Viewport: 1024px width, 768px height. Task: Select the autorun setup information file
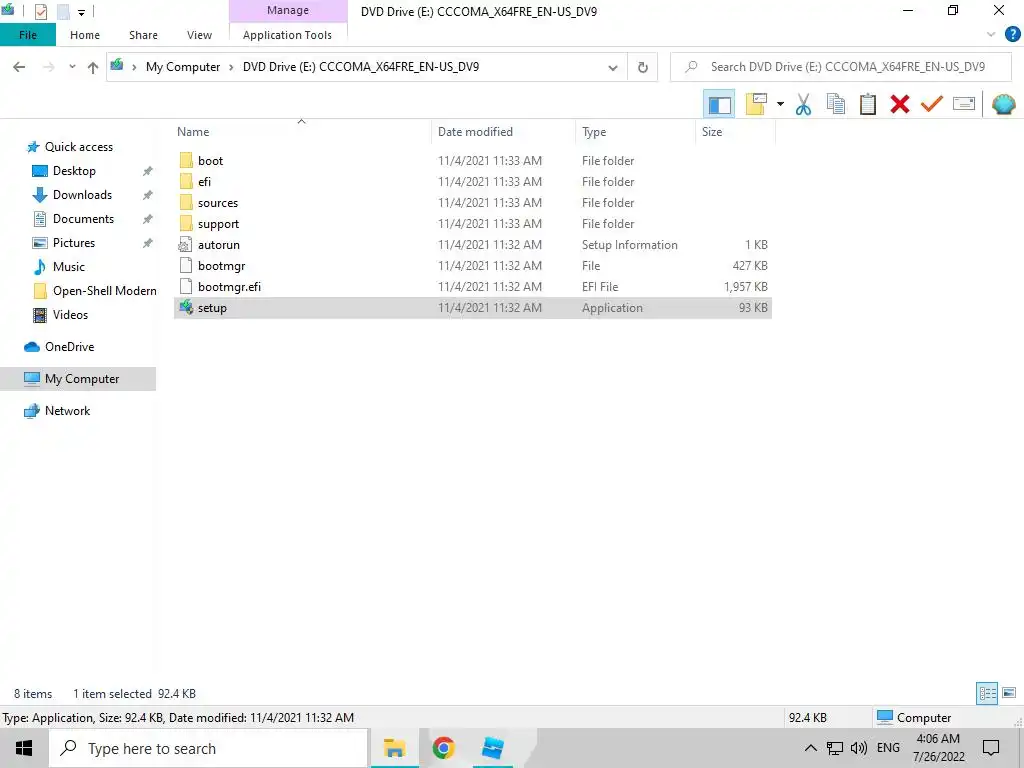473,244
